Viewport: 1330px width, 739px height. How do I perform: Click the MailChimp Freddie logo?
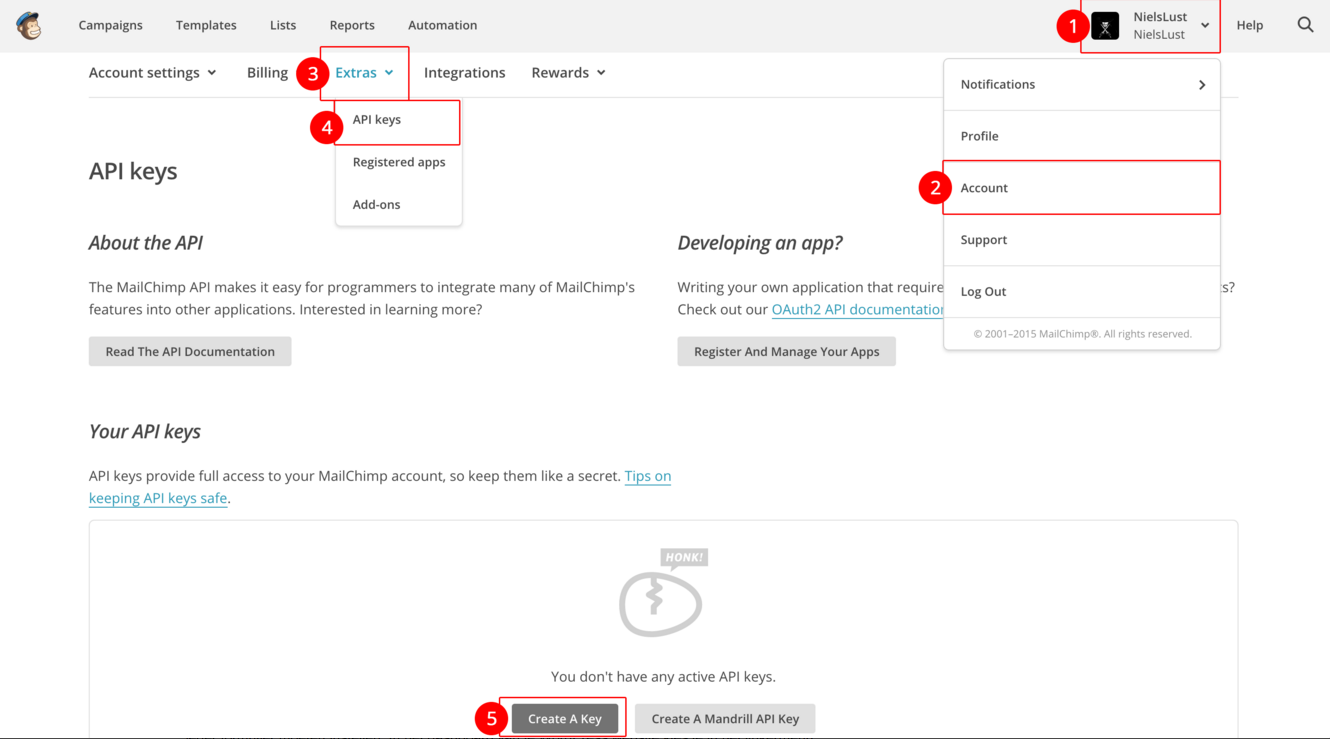coord(29,25)
